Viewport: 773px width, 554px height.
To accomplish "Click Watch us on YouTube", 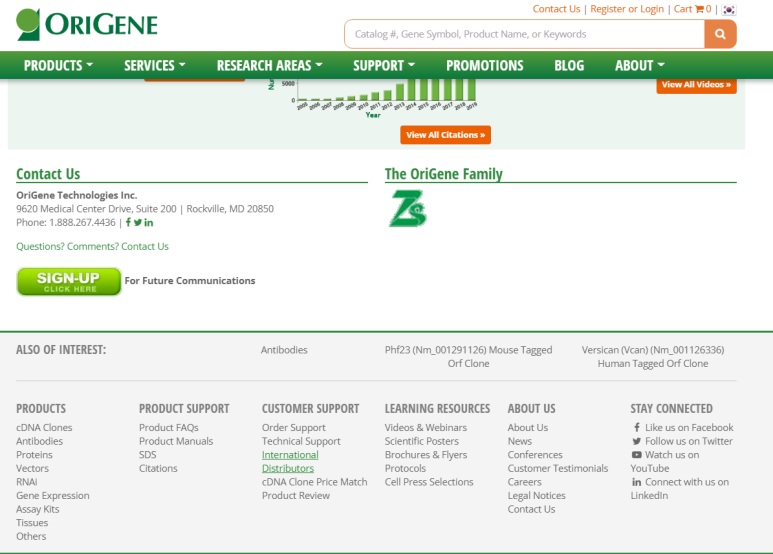I will 665,461.
